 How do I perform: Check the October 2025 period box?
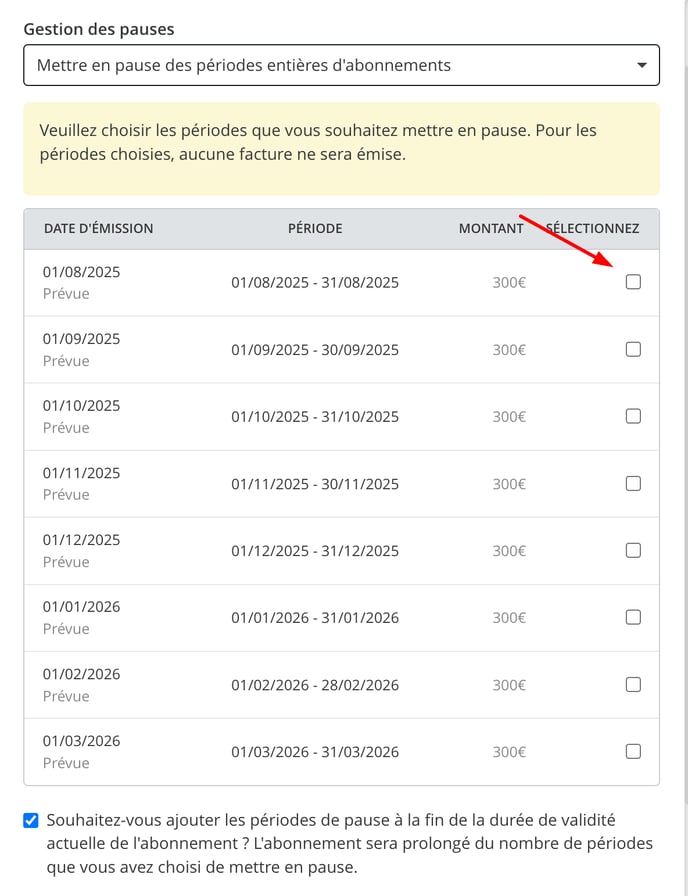coord(633,416)
